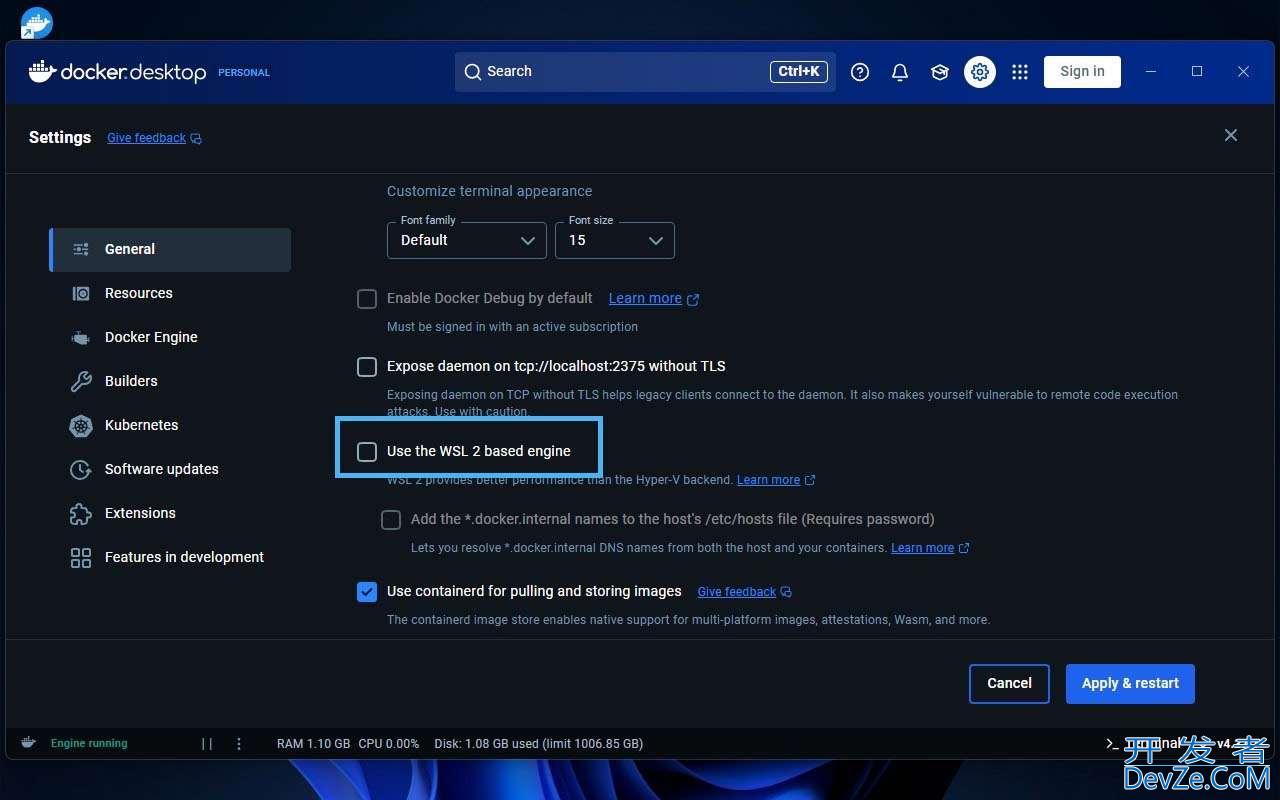
Task: Open the status bar three-dot menu
Action: click(239, 744)
